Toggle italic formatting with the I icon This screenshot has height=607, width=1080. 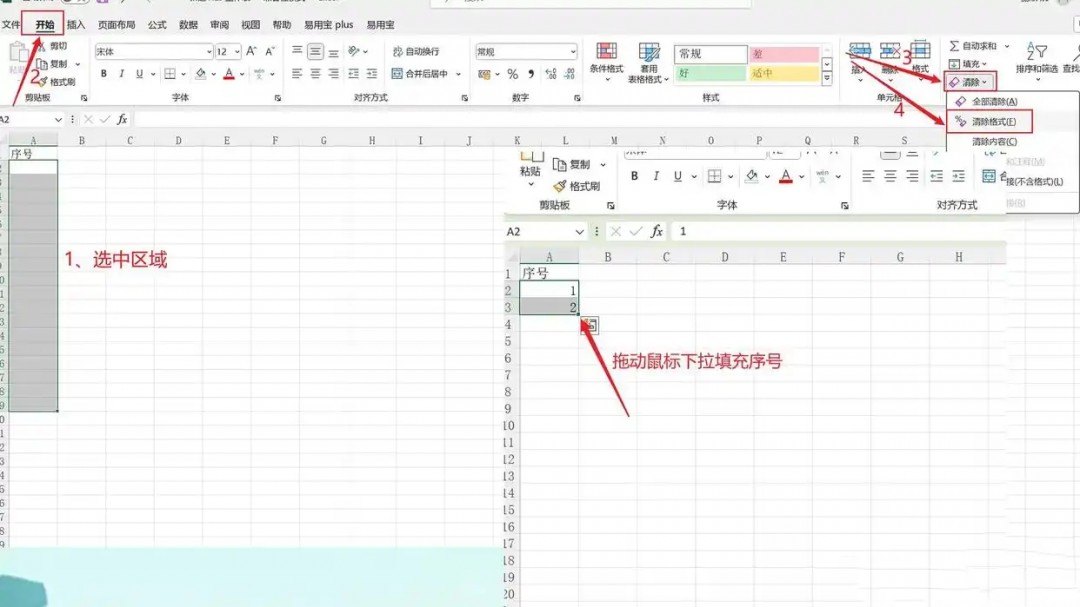[120, 73]
